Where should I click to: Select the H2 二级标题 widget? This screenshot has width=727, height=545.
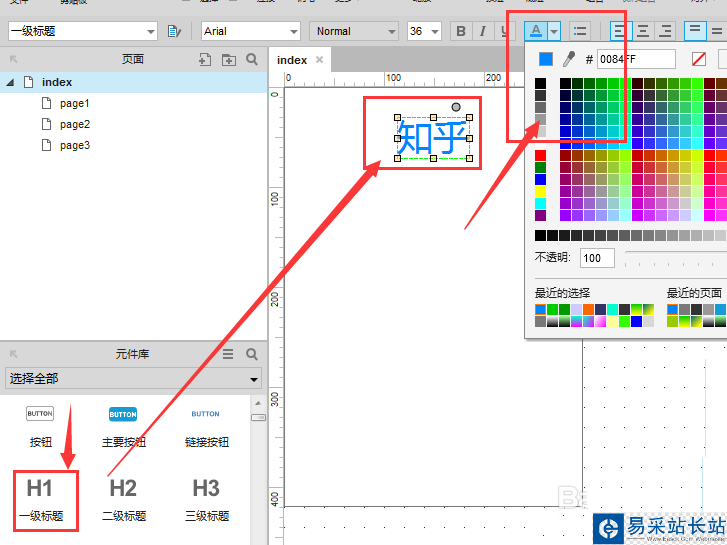[x=124, y=500]
